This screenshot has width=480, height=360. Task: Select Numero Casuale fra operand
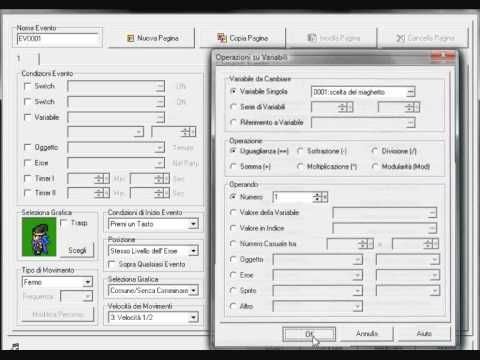(x=233, y=244)
